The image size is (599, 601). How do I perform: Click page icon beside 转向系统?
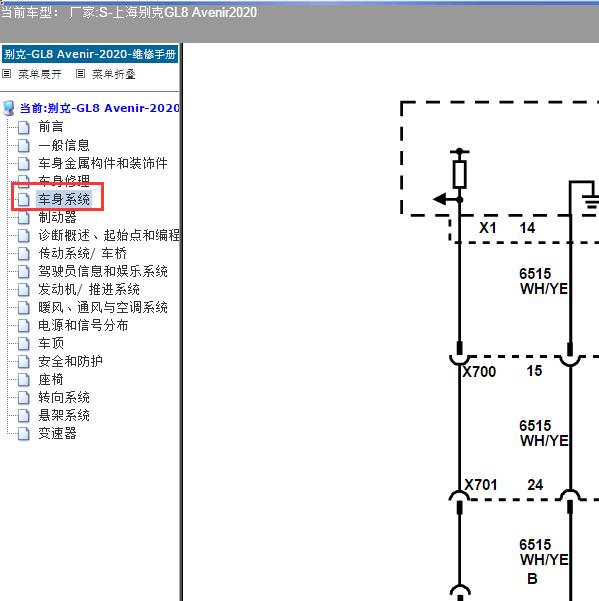(23, 398)
